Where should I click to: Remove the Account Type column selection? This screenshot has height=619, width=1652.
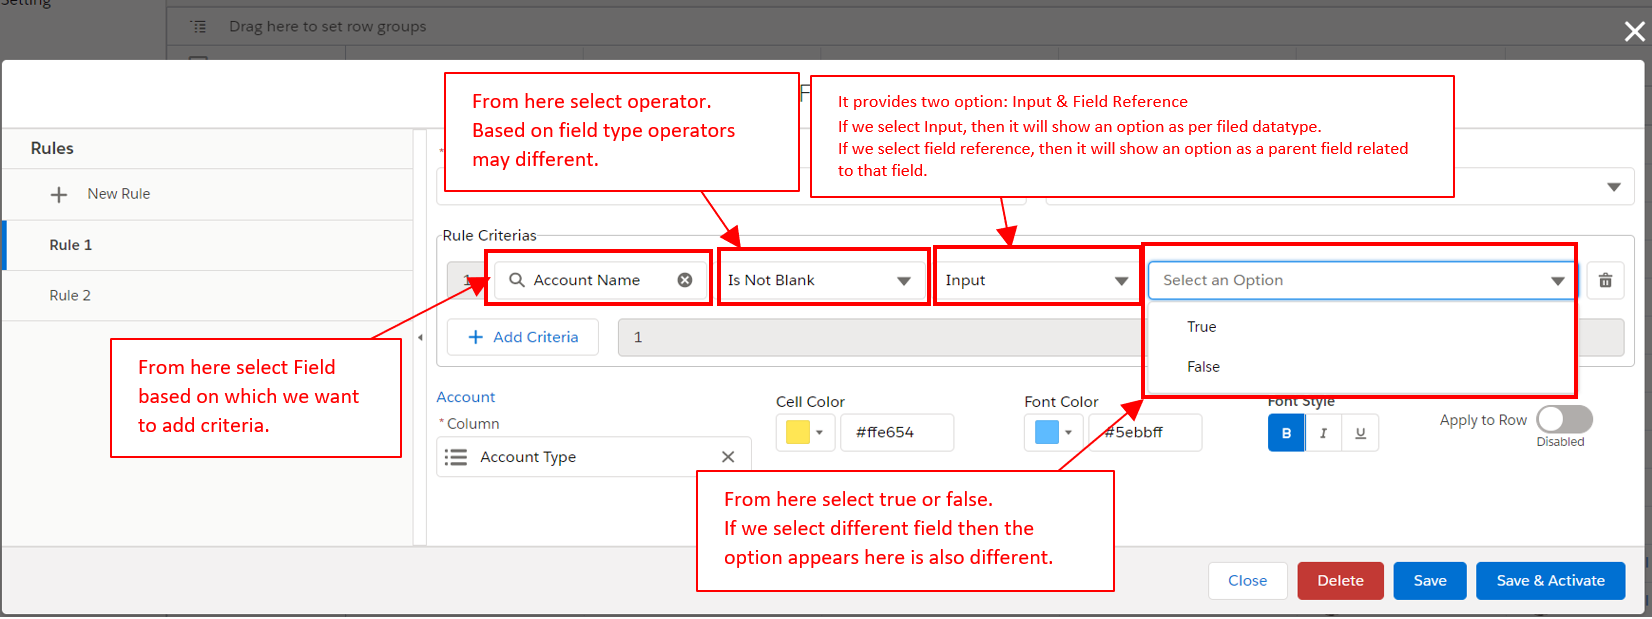point(728,457)
